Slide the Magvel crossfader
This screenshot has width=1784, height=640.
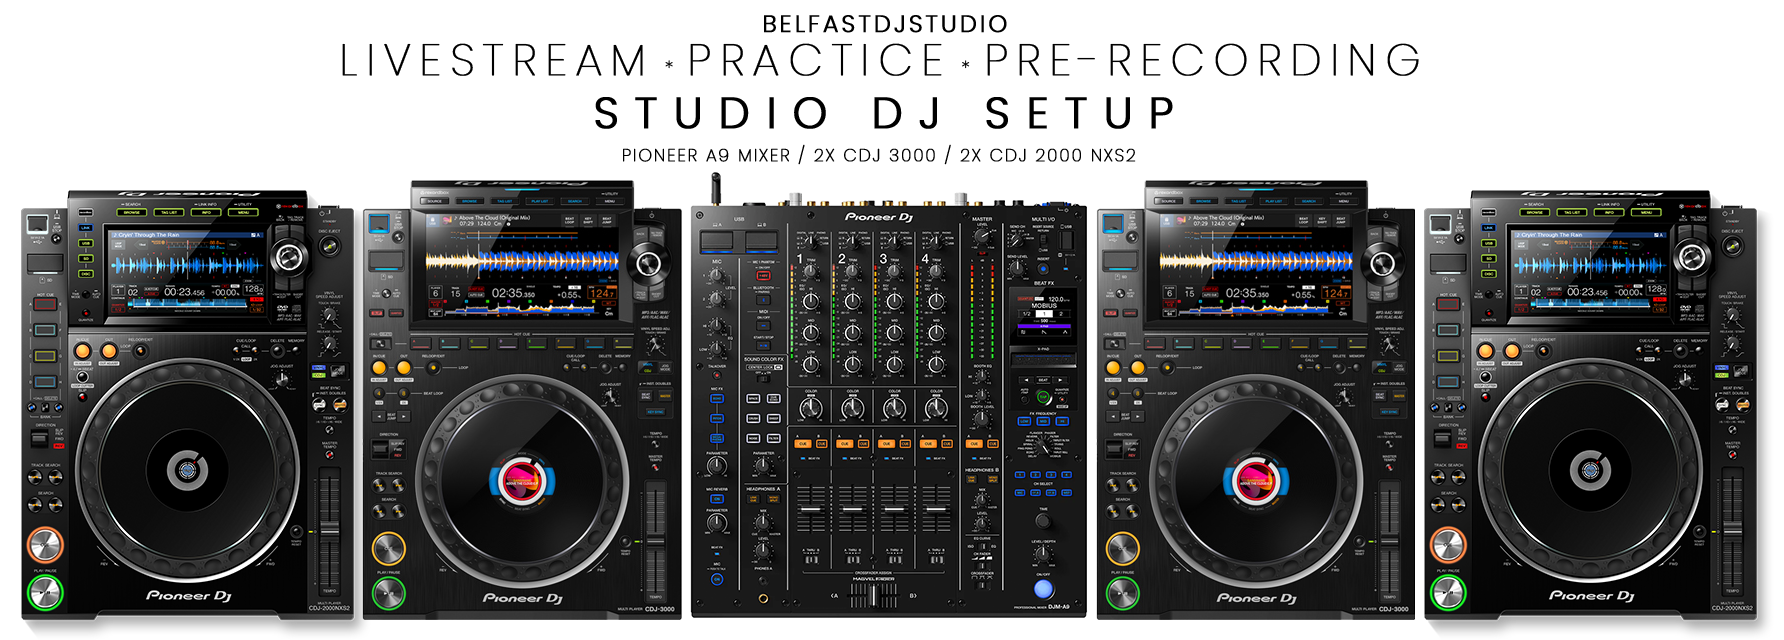pyautogui.click(x=874, y=596)
